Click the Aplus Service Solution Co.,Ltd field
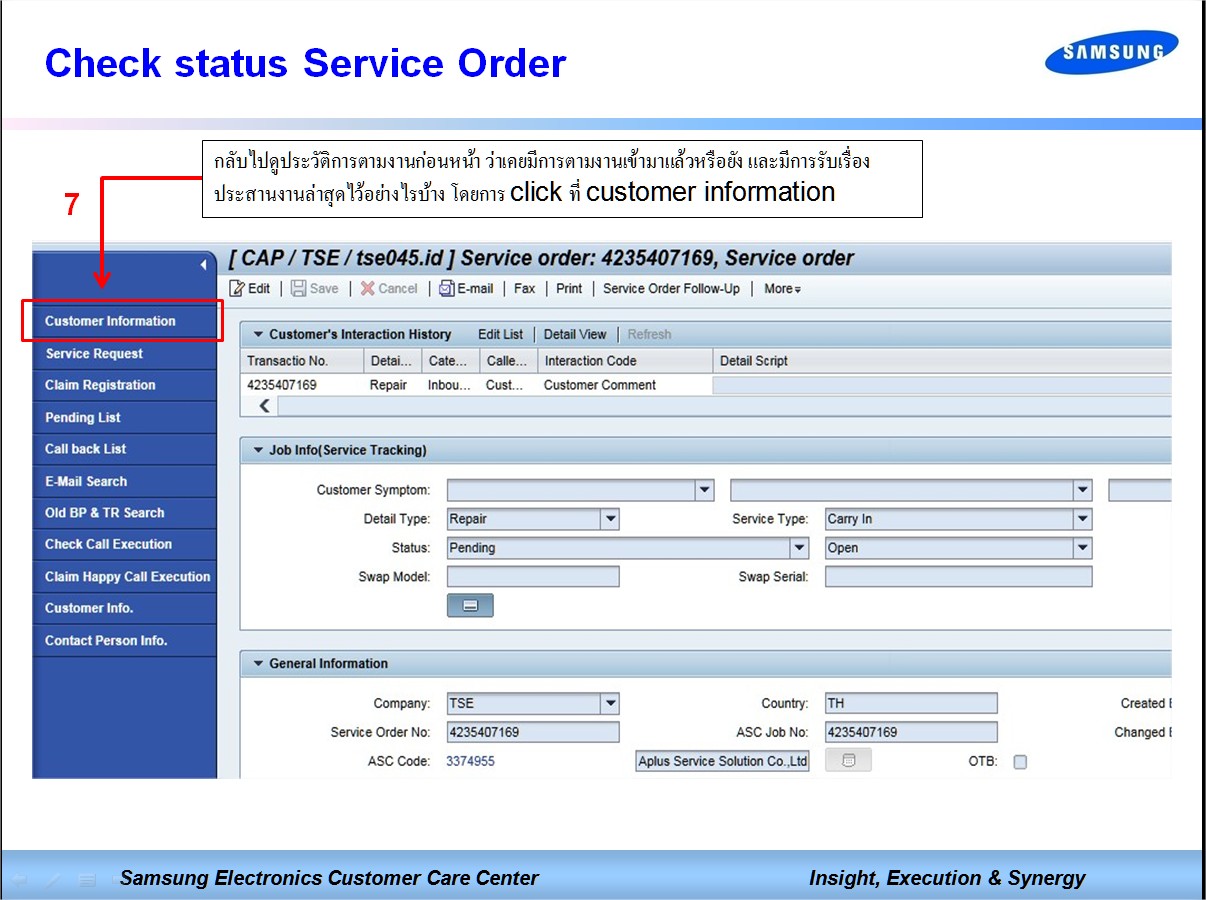1206x900 pixels. (722, 761)
